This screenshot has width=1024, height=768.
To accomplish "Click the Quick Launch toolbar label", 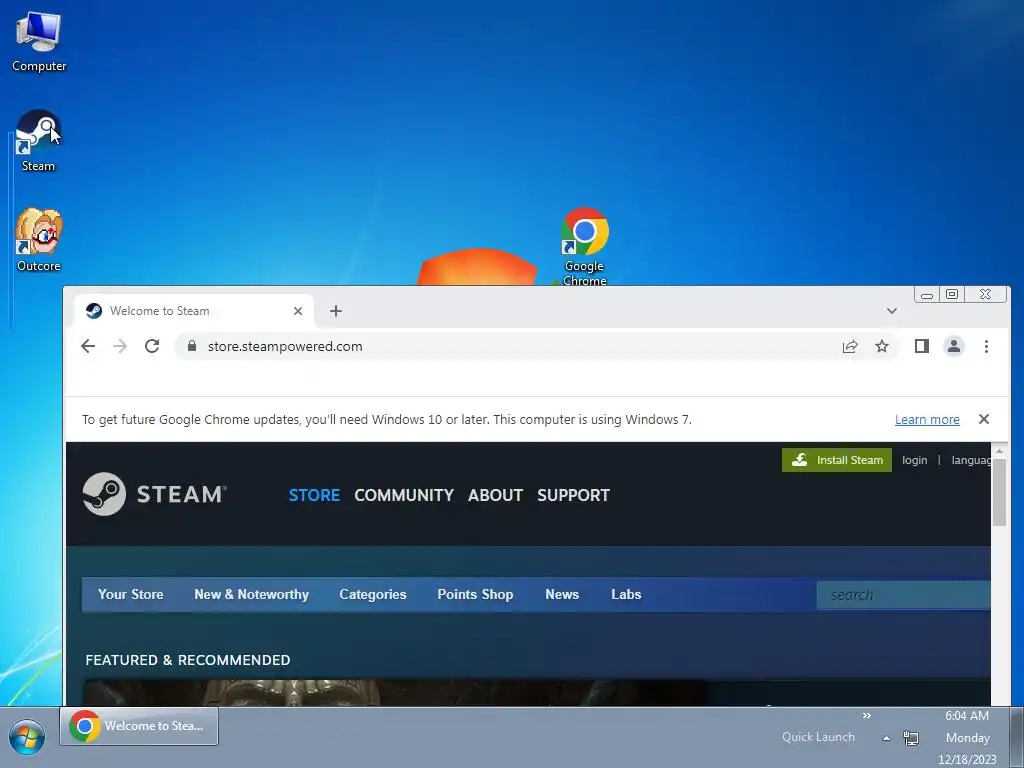I will point(818,737).
